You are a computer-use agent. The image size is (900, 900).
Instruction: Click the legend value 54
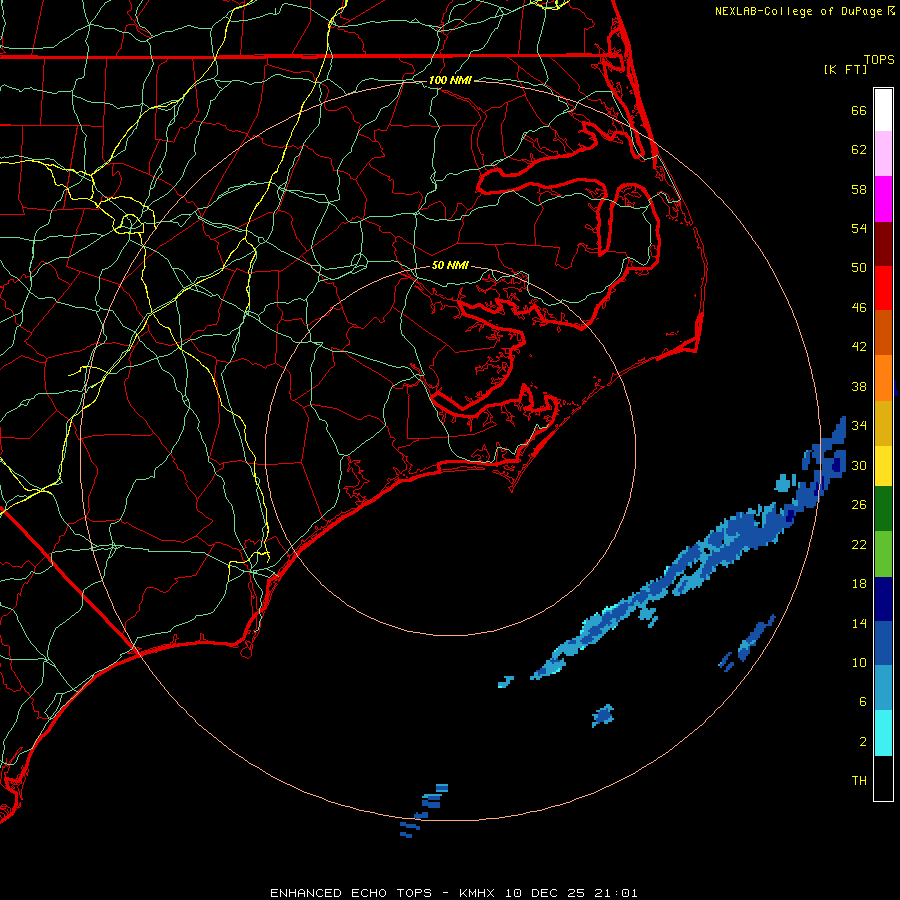pyautogui.click(x=859, y=228)
